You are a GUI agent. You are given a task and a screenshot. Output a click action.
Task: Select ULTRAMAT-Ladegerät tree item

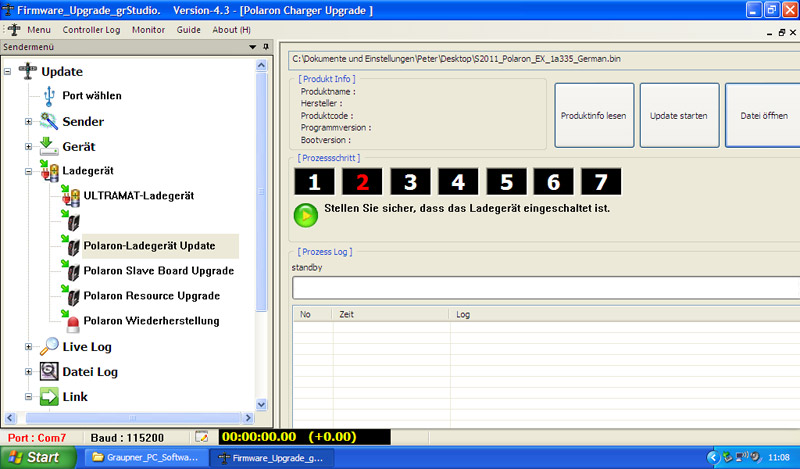[x=139, y=195]
